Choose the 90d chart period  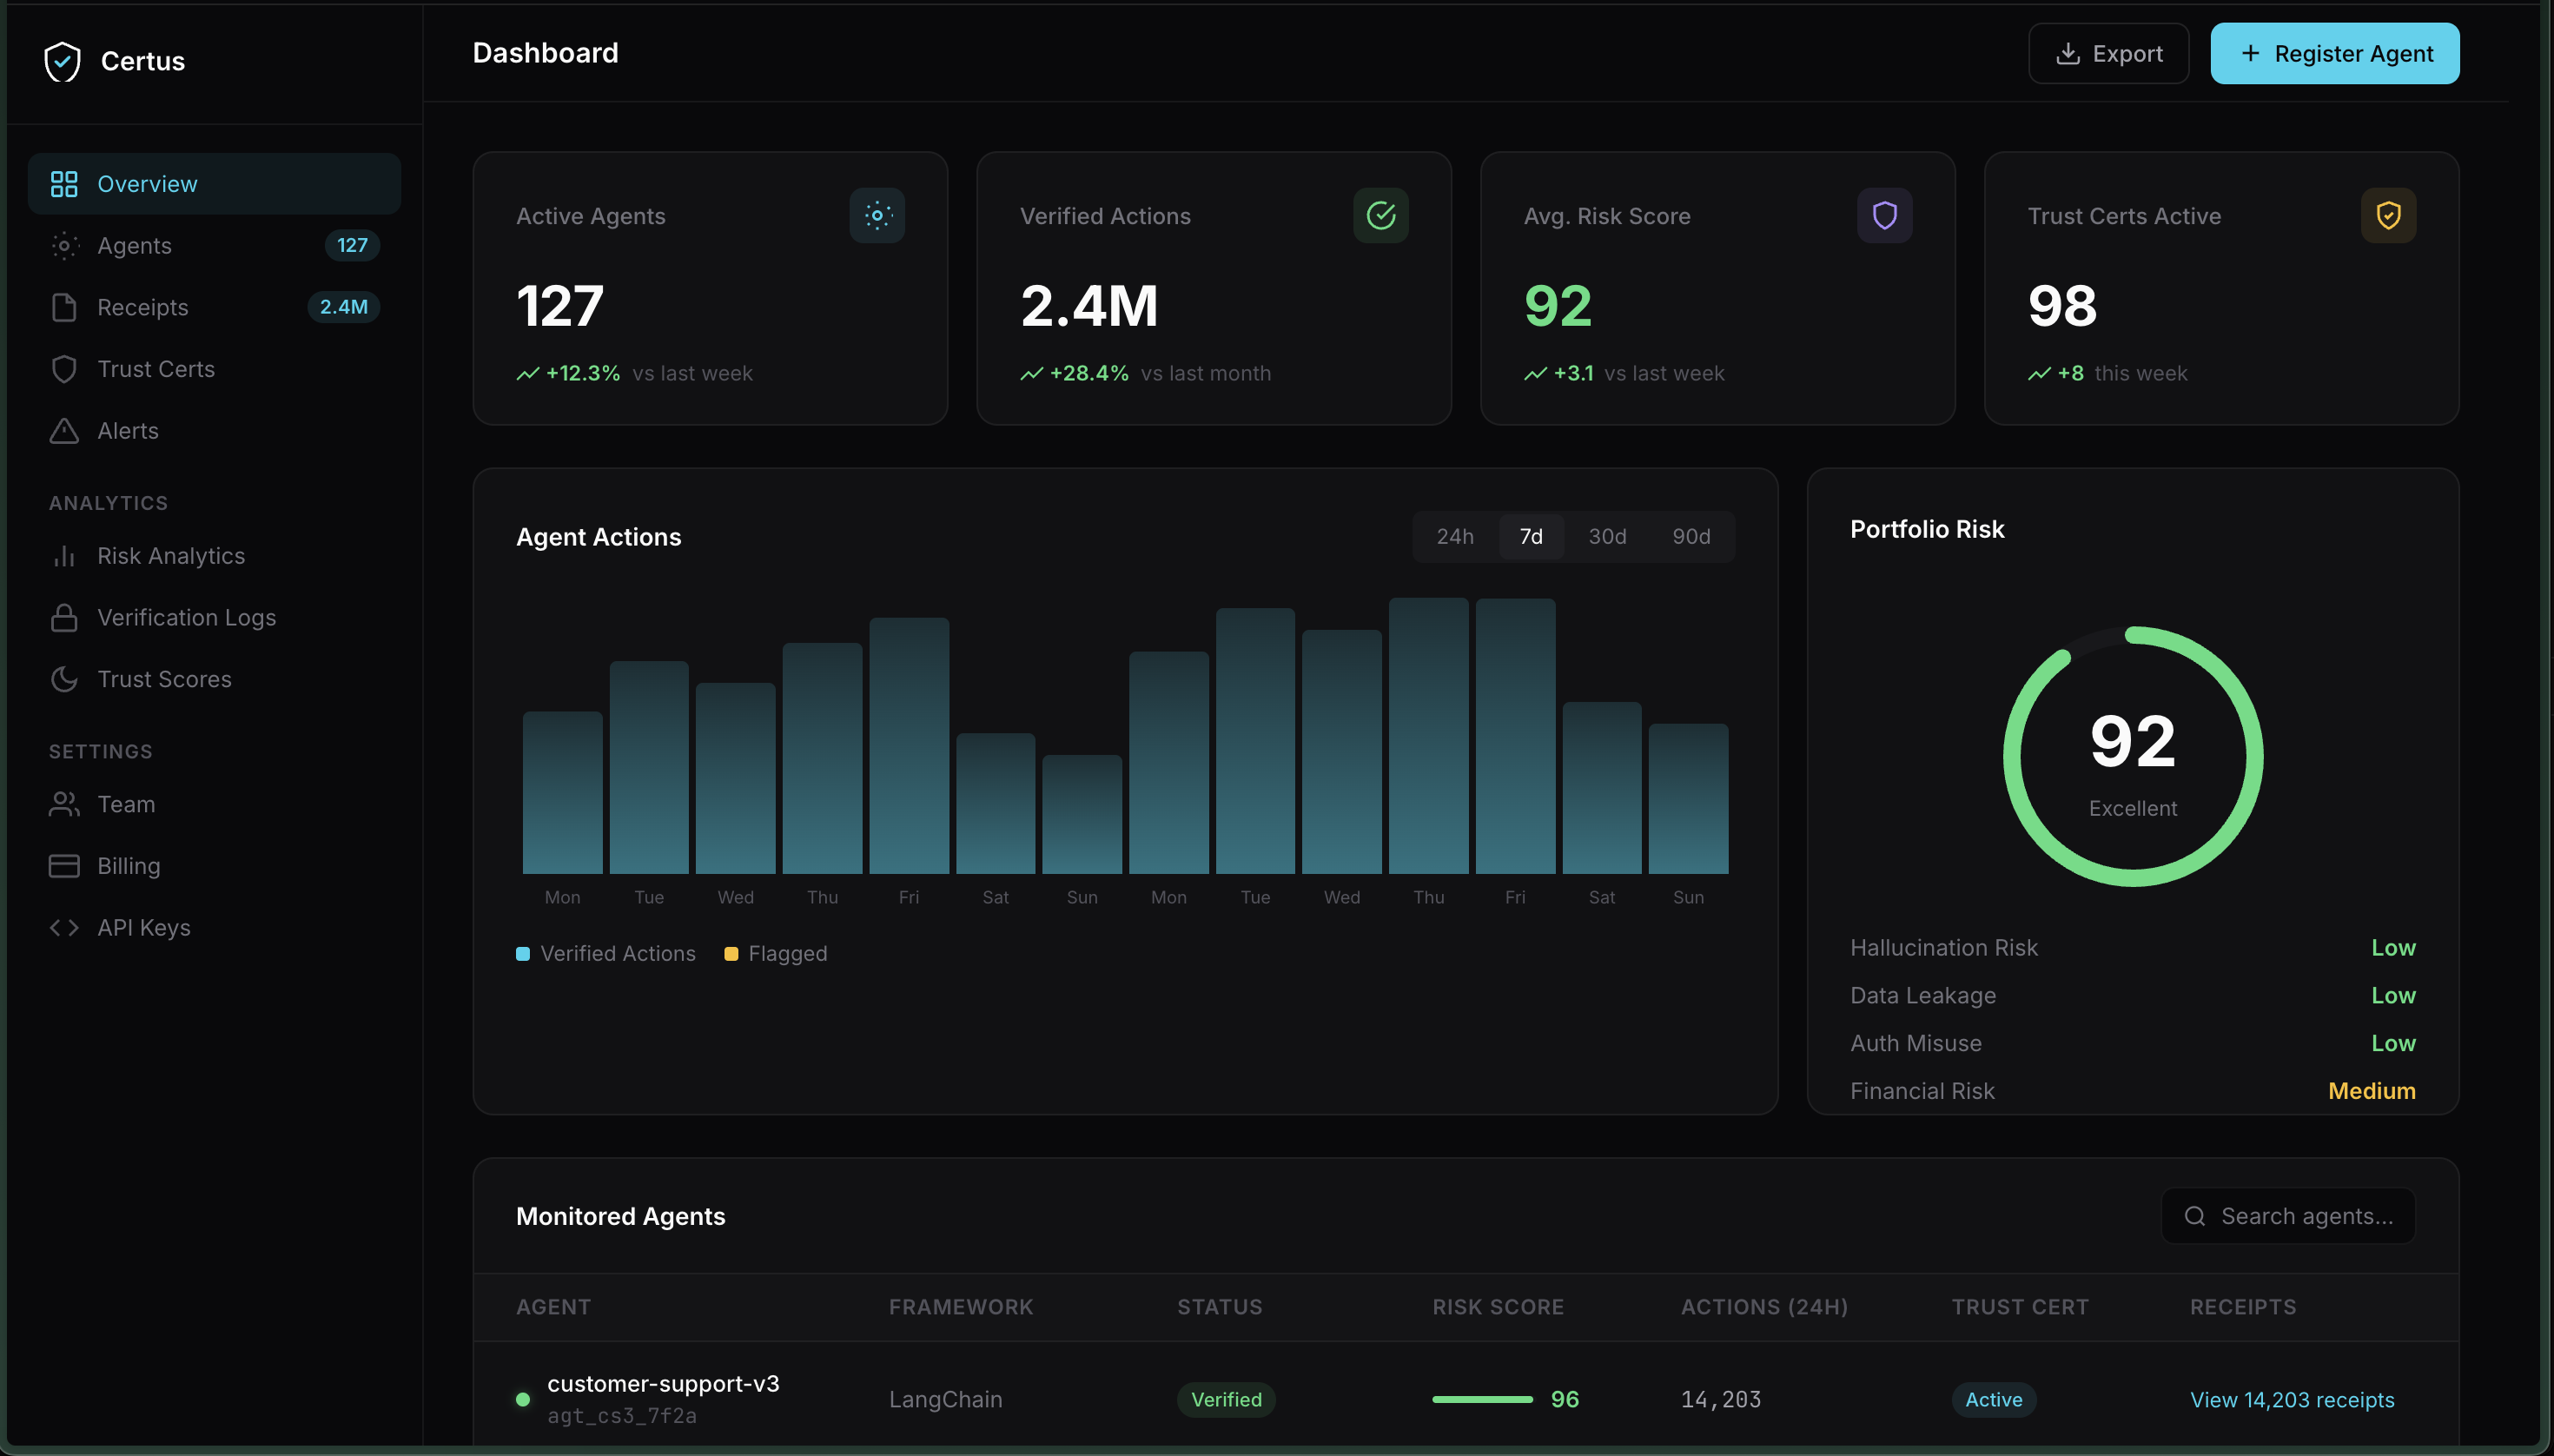(1691, 537)
